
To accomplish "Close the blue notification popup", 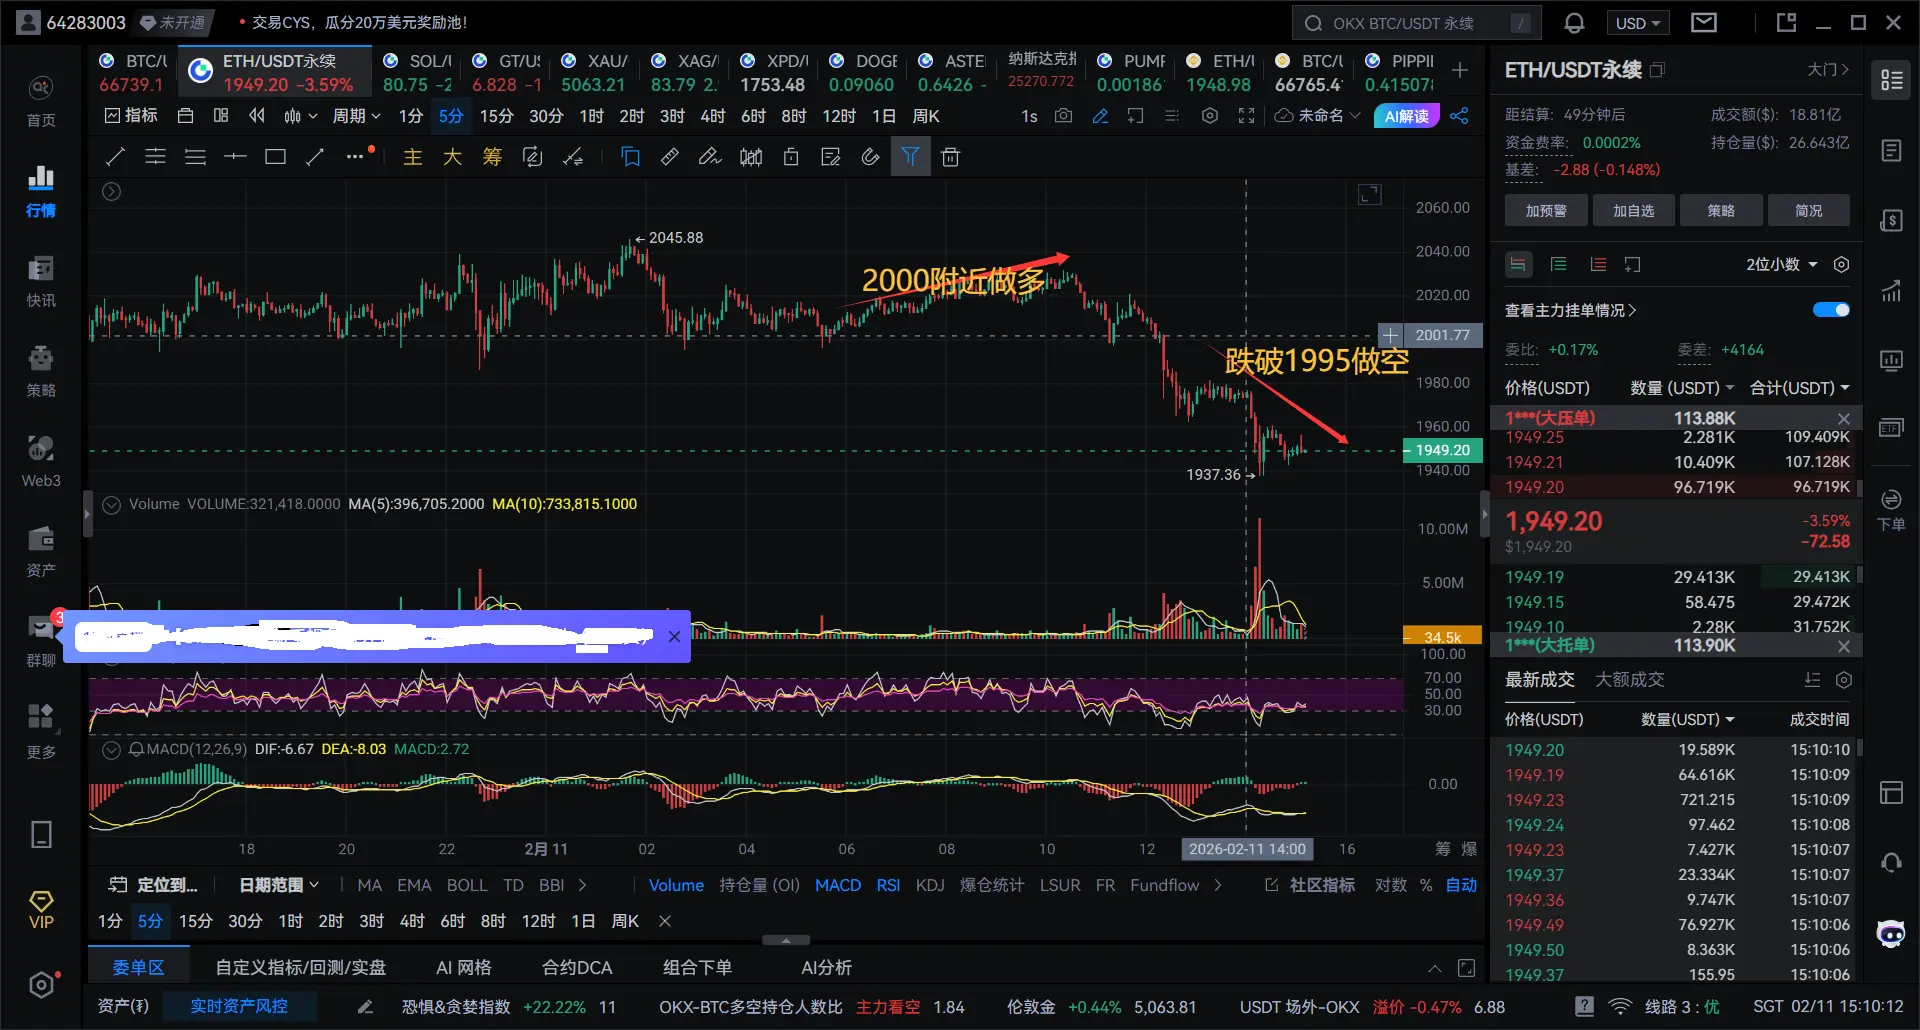I will (674, 636).
